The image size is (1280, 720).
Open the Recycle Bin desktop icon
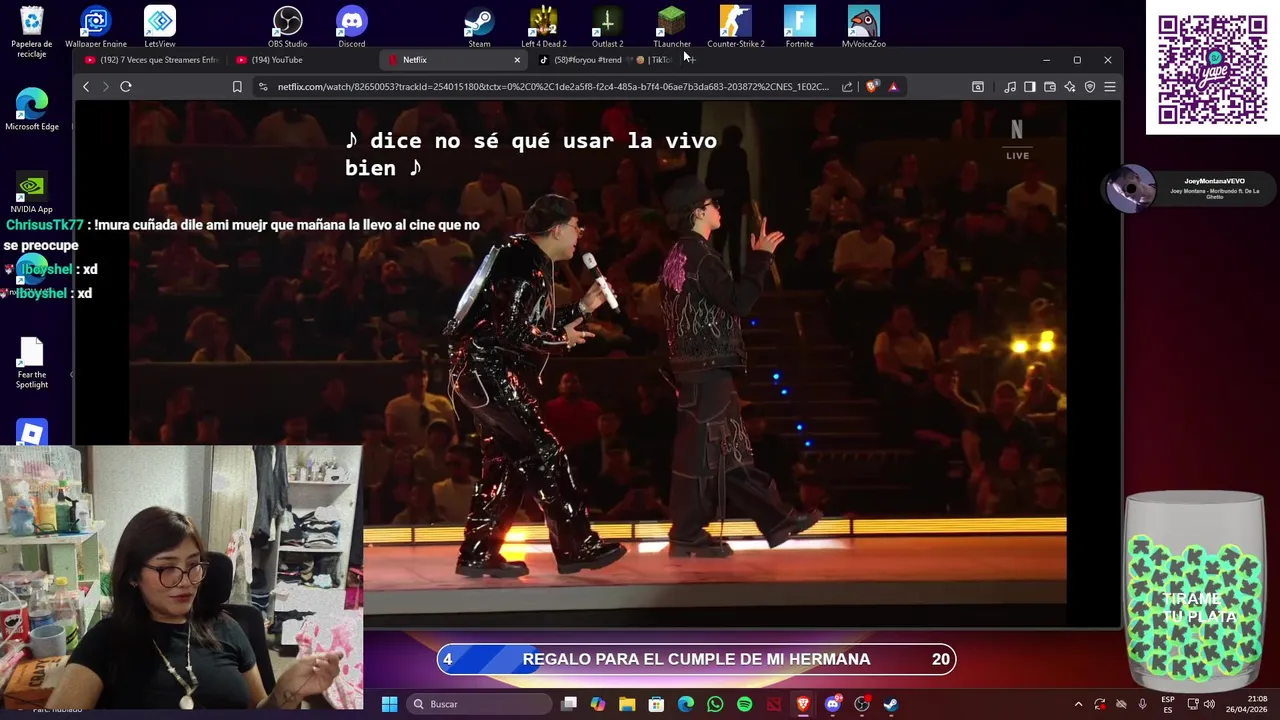click(x=32, y=31)
